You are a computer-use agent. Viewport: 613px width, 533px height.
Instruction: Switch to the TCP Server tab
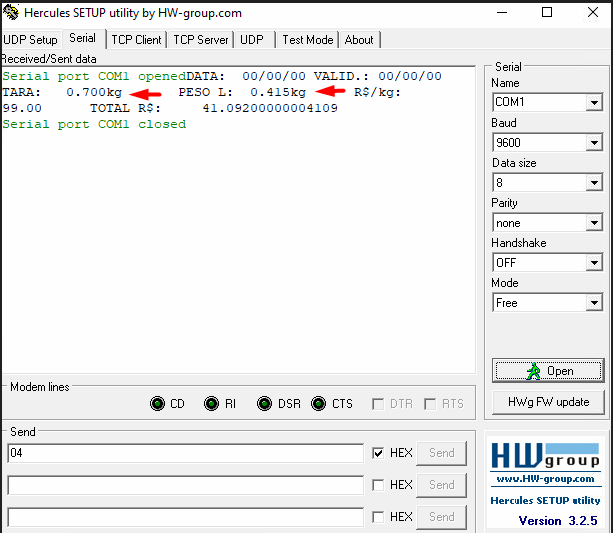(201, 40)
